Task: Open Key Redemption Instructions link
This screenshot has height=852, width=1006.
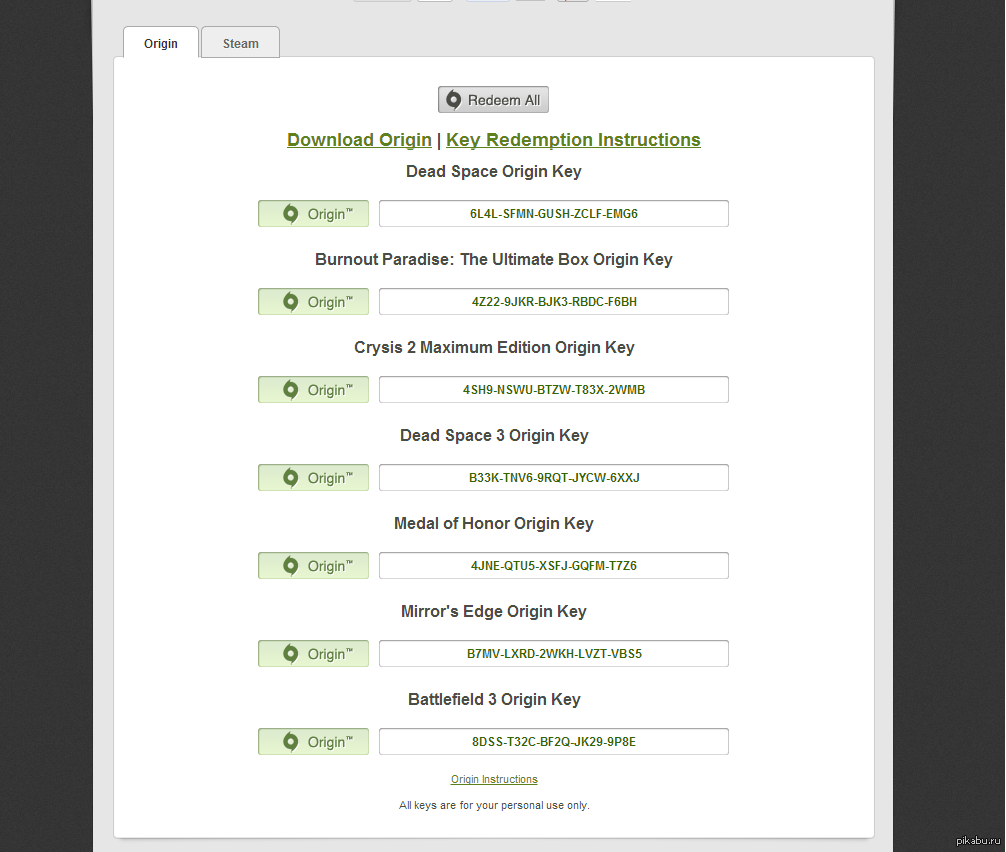Action: 573,140
